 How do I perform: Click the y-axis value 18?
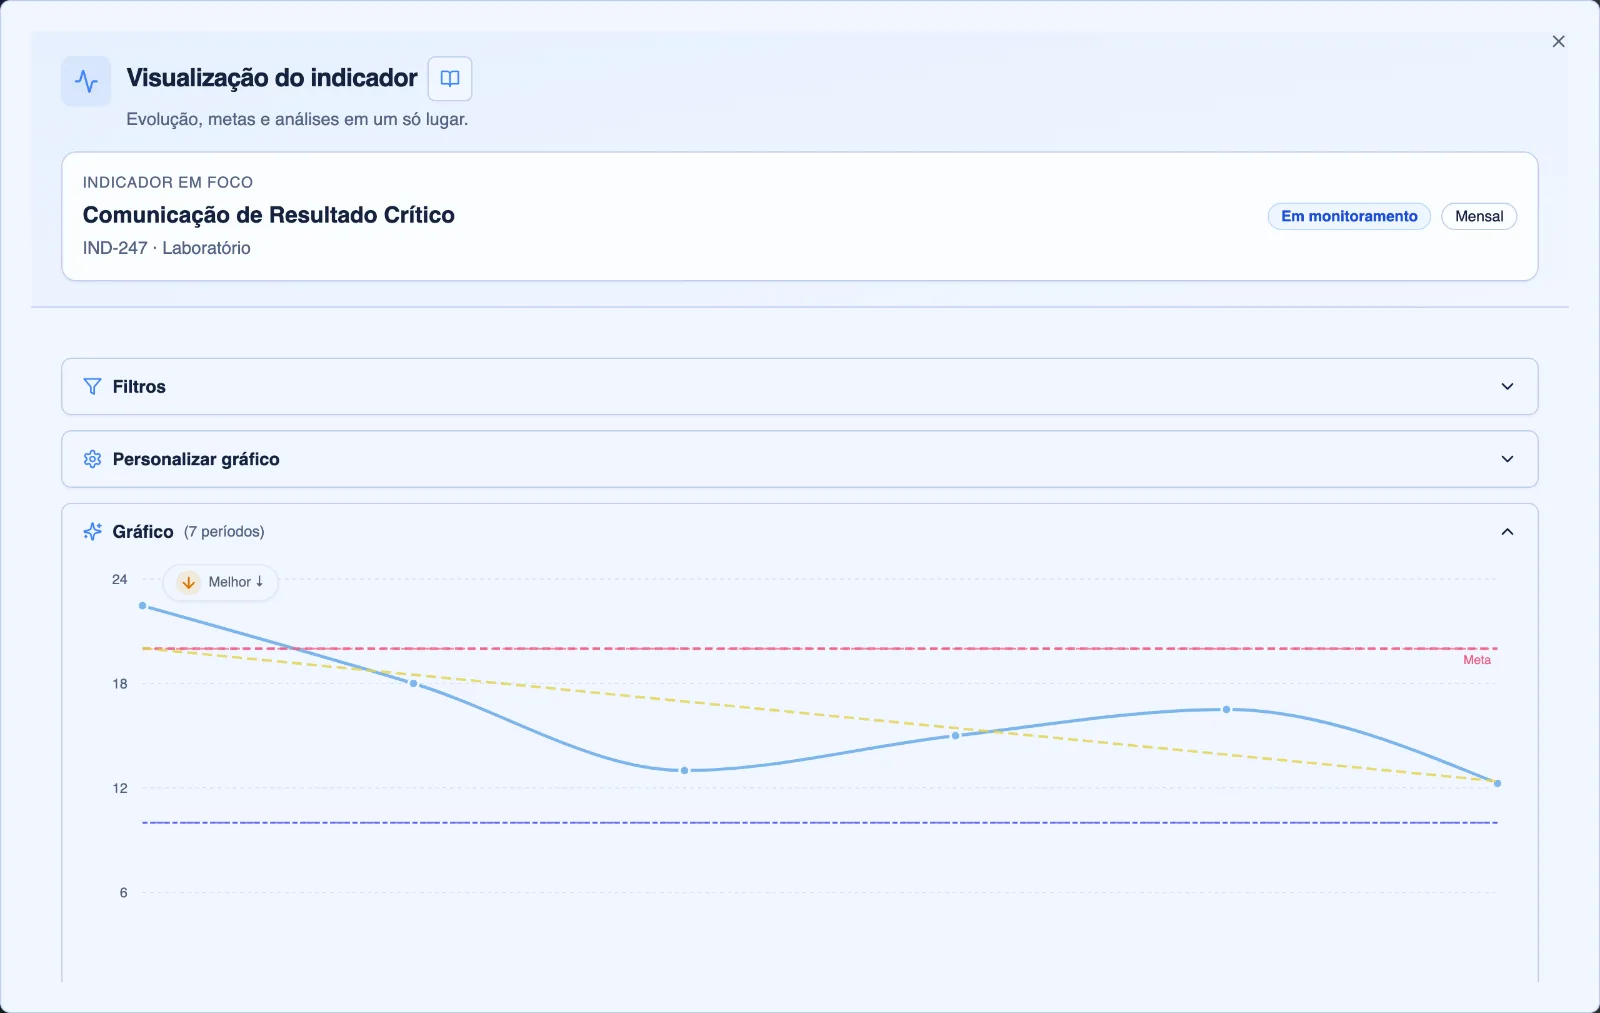[x=120, y=684]
